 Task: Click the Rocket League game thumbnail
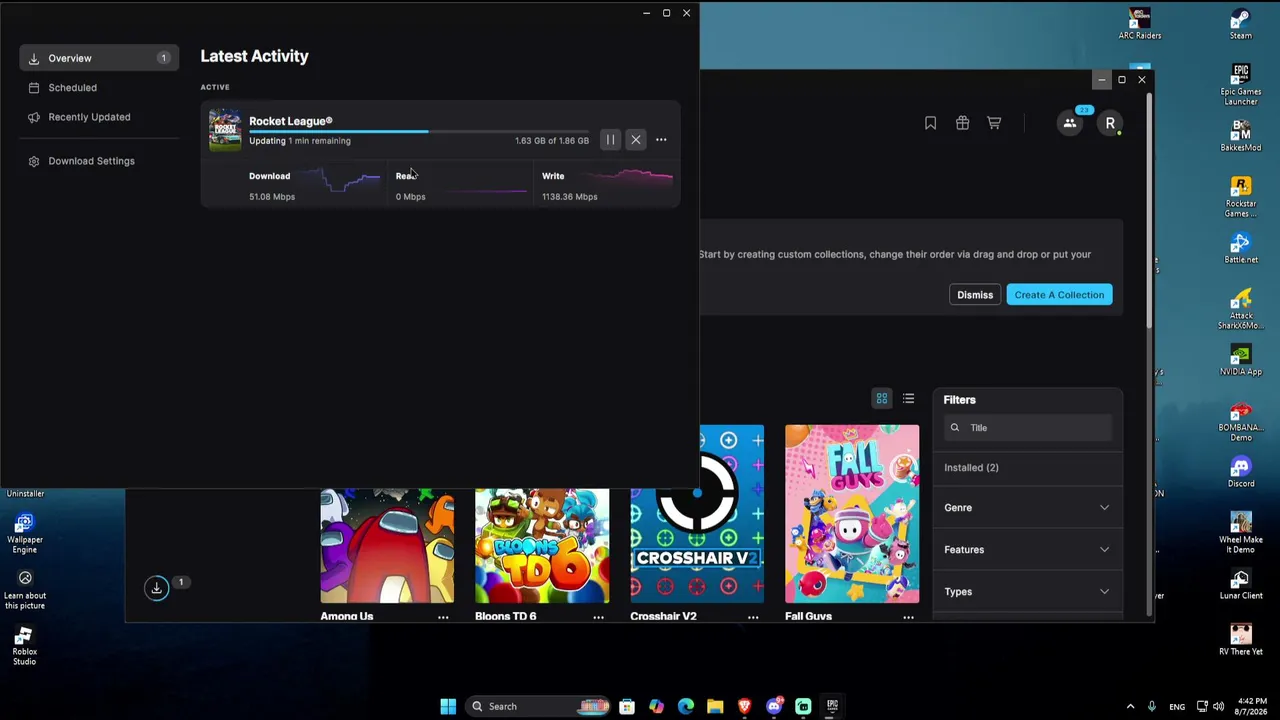(225, 130)
